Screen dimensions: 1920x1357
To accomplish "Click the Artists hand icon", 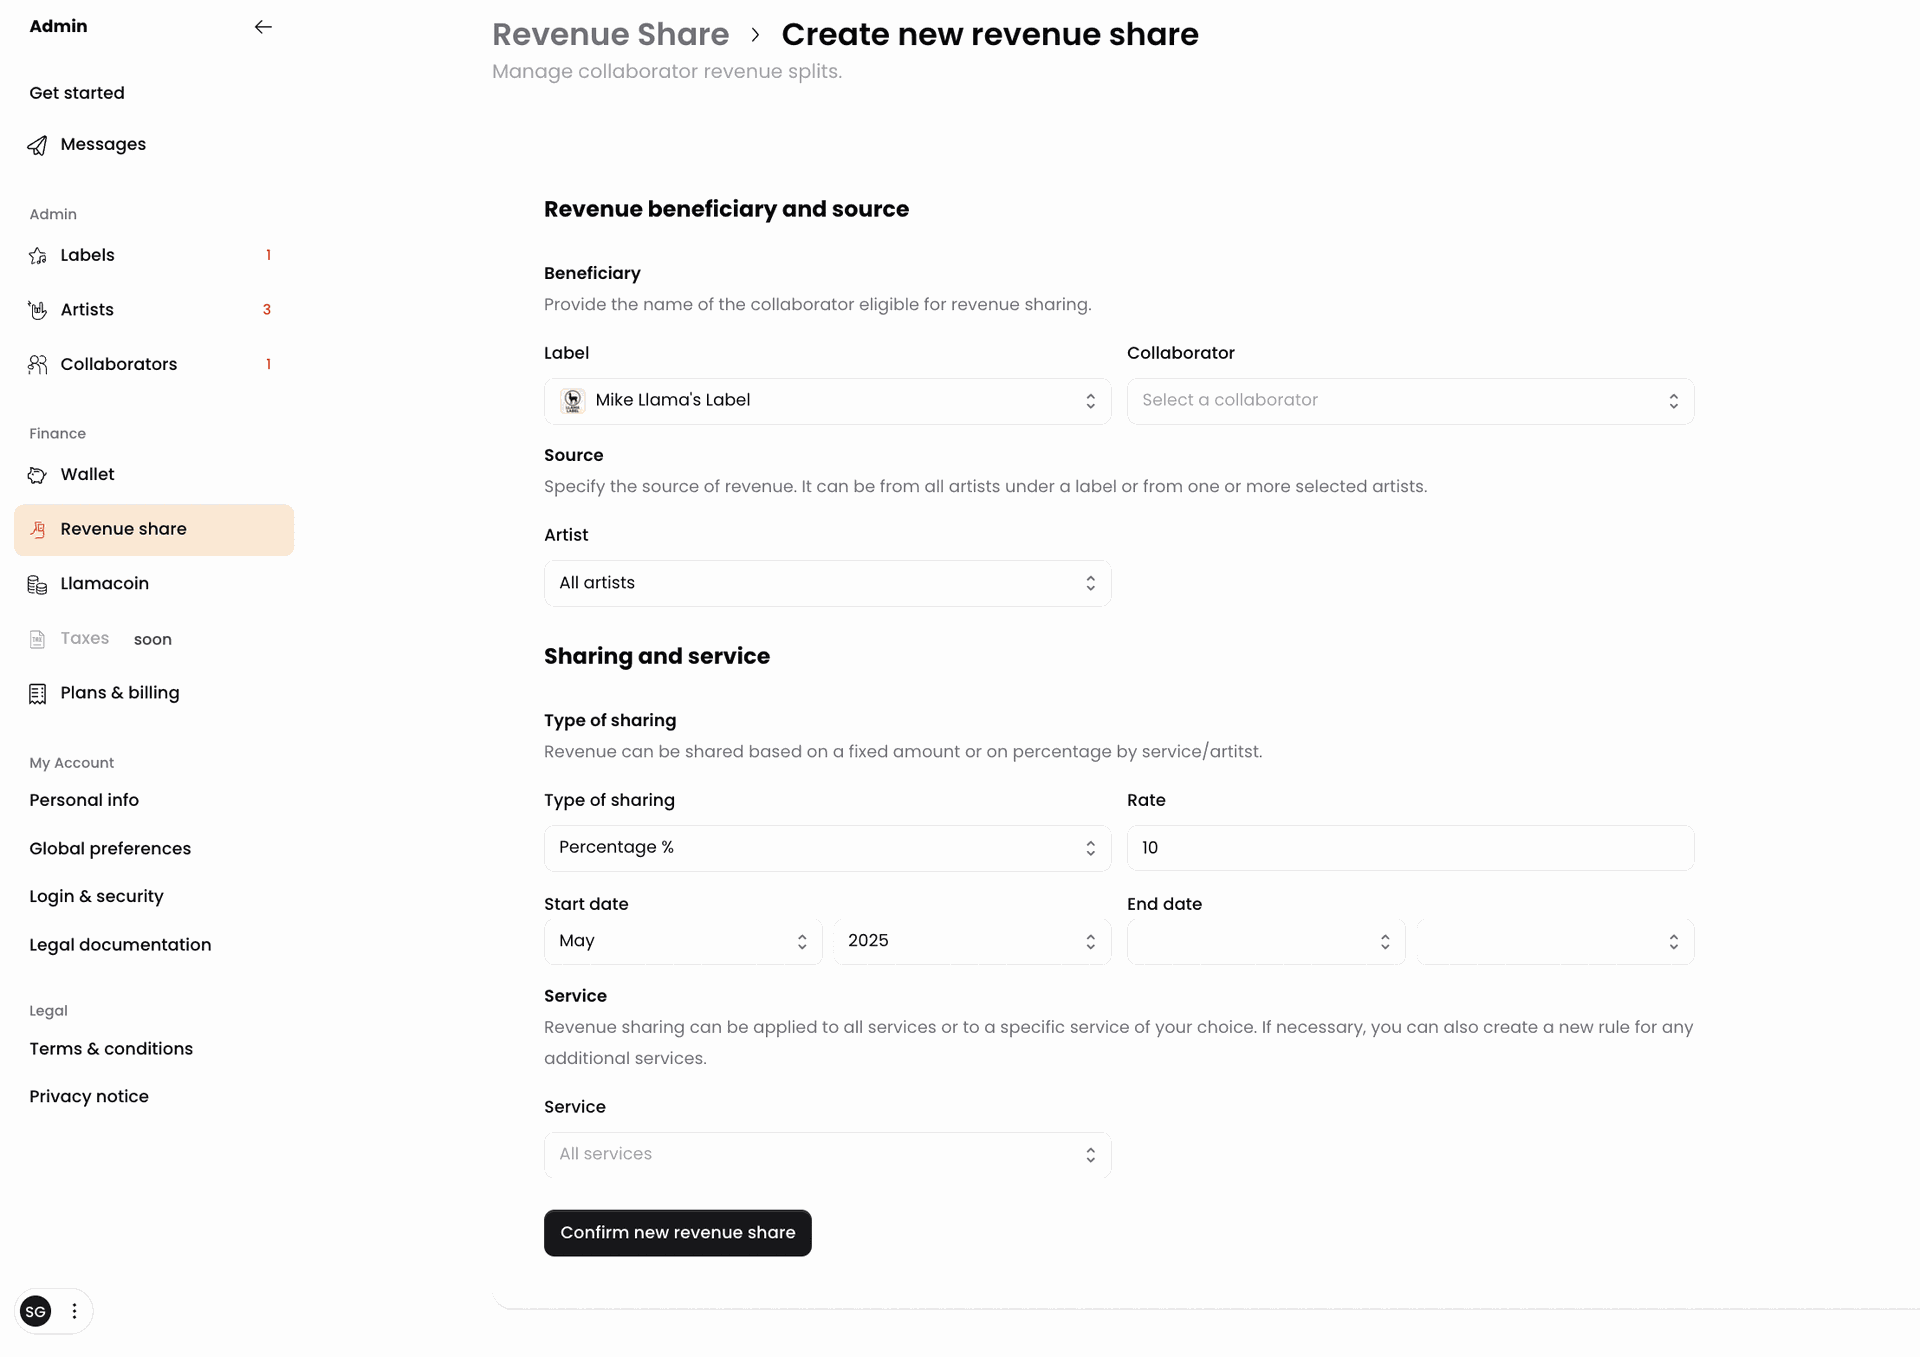I will [x=37, y=310].
